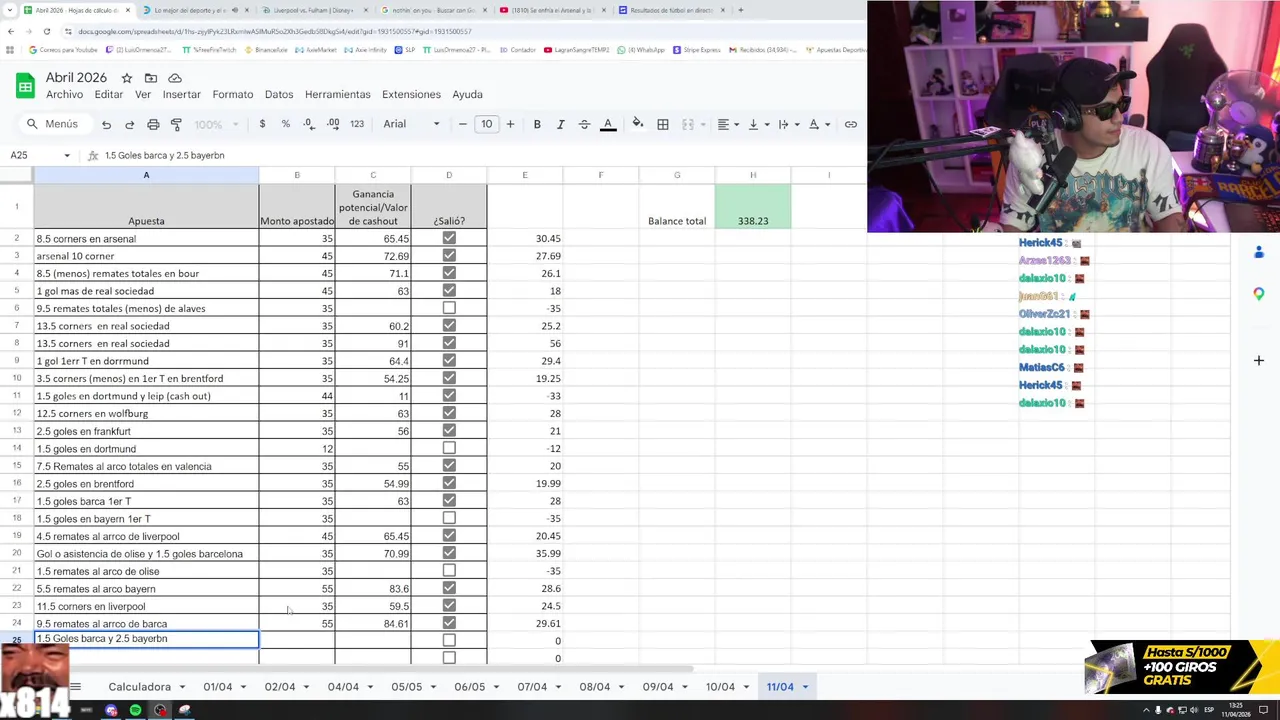Open the 11/04 sheet tab options arrow
Image resolution: width=1280 pixels, height=720 pixels.
pyautogui.click(x=805, y=687)
